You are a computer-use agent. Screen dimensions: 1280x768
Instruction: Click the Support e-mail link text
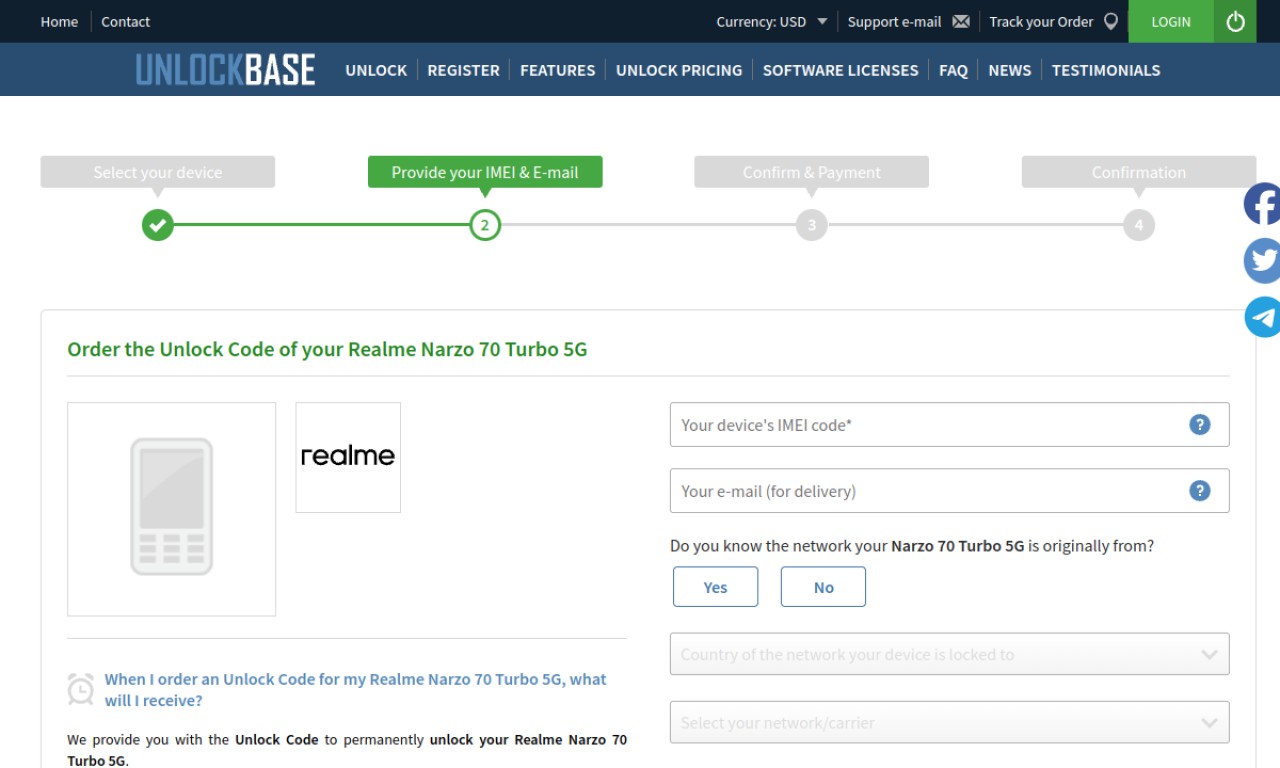[x=894, y=21]
